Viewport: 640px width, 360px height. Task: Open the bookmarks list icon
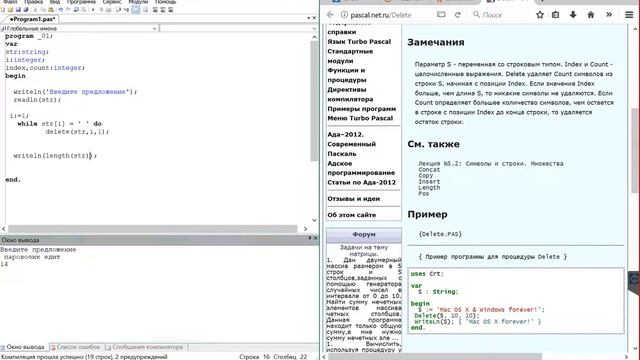(x=556, y=15)
